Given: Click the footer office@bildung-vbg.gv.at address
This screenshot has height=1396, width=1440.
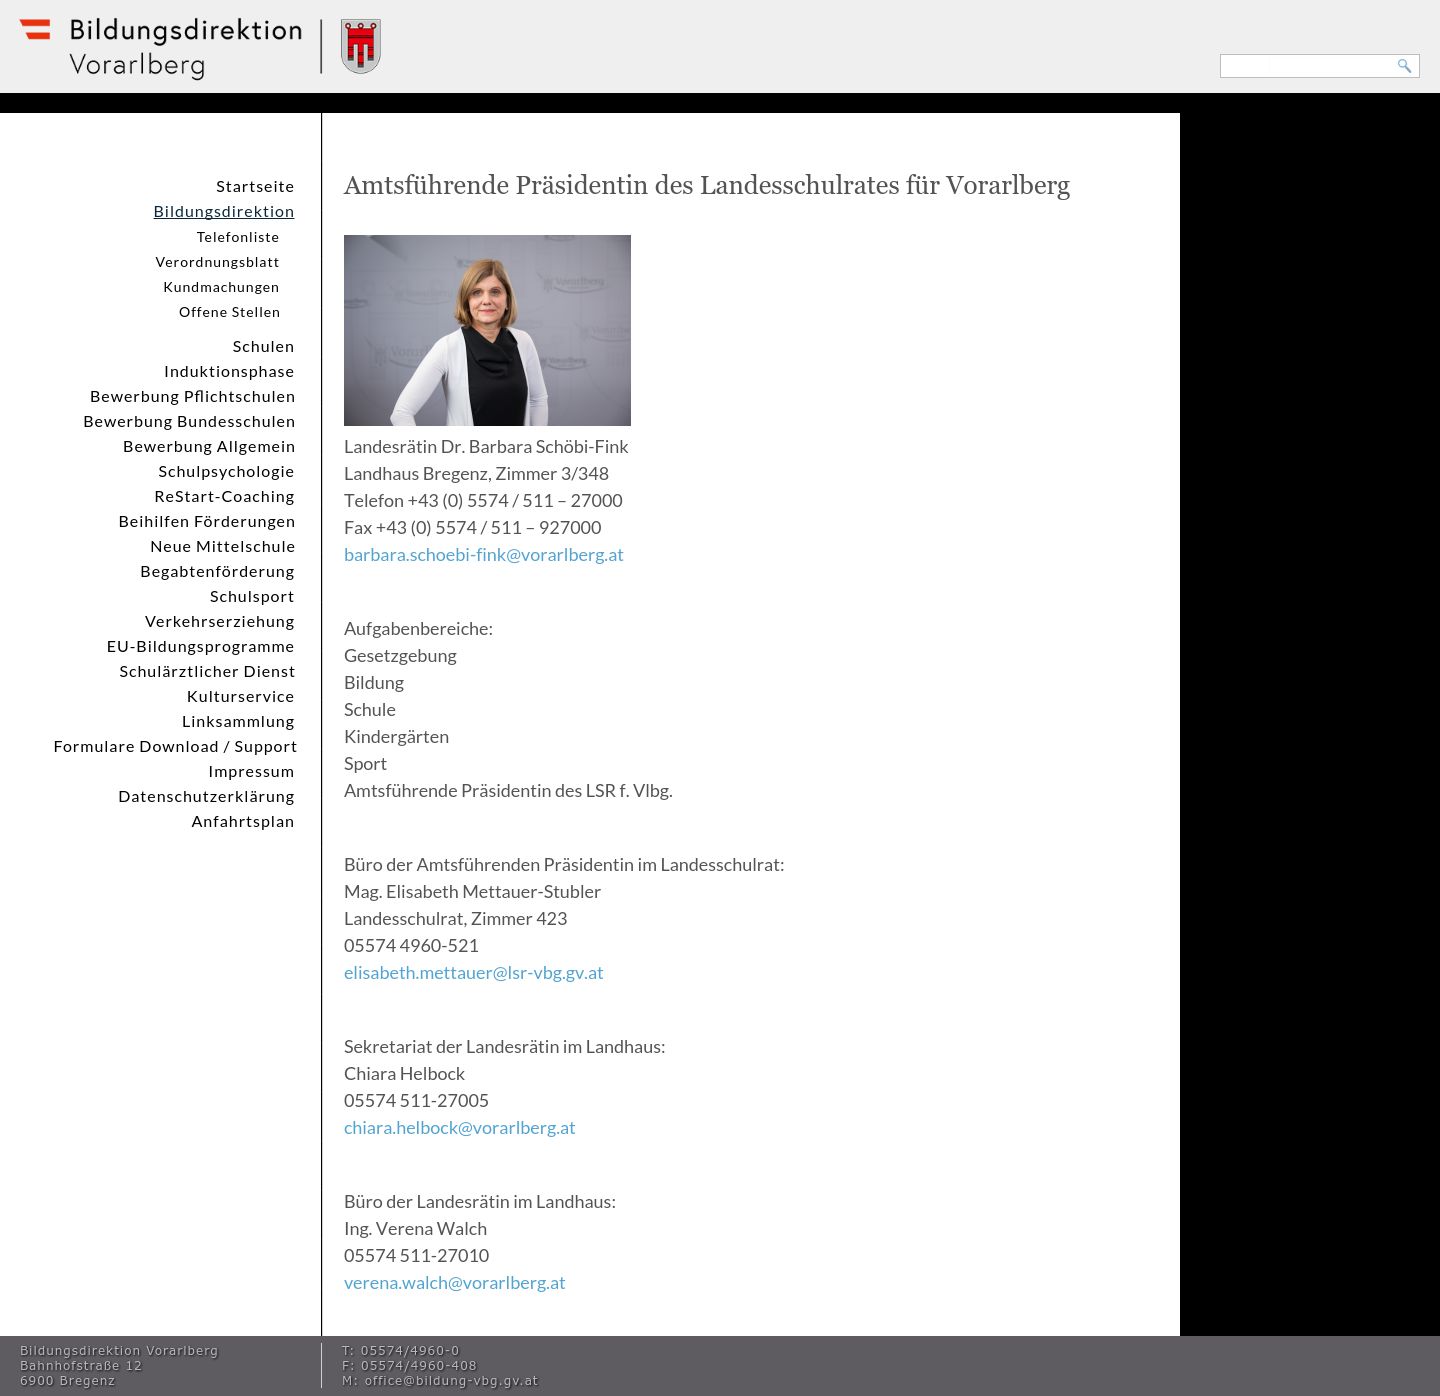Looking at the screenshot, I should 451,1381.
